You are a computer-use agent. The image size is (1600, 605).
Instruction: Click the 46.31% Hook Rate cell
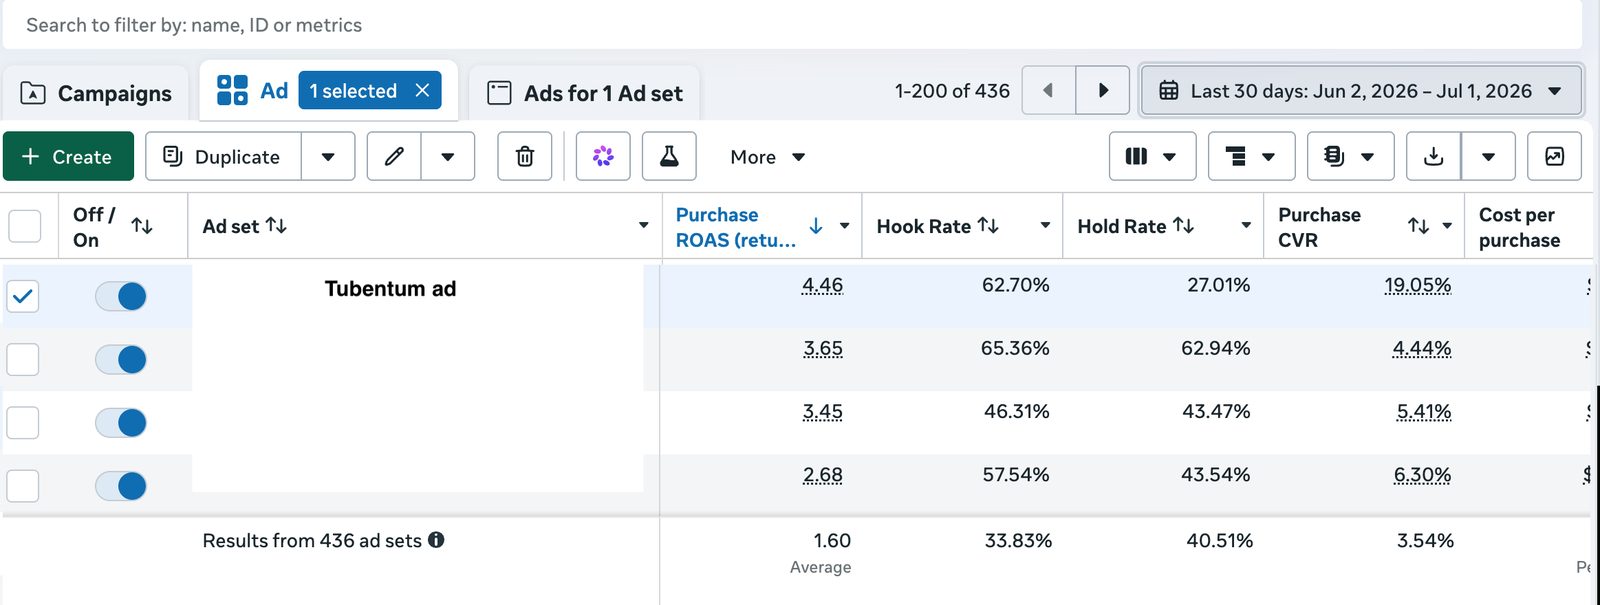click(x=1016, y=411)
